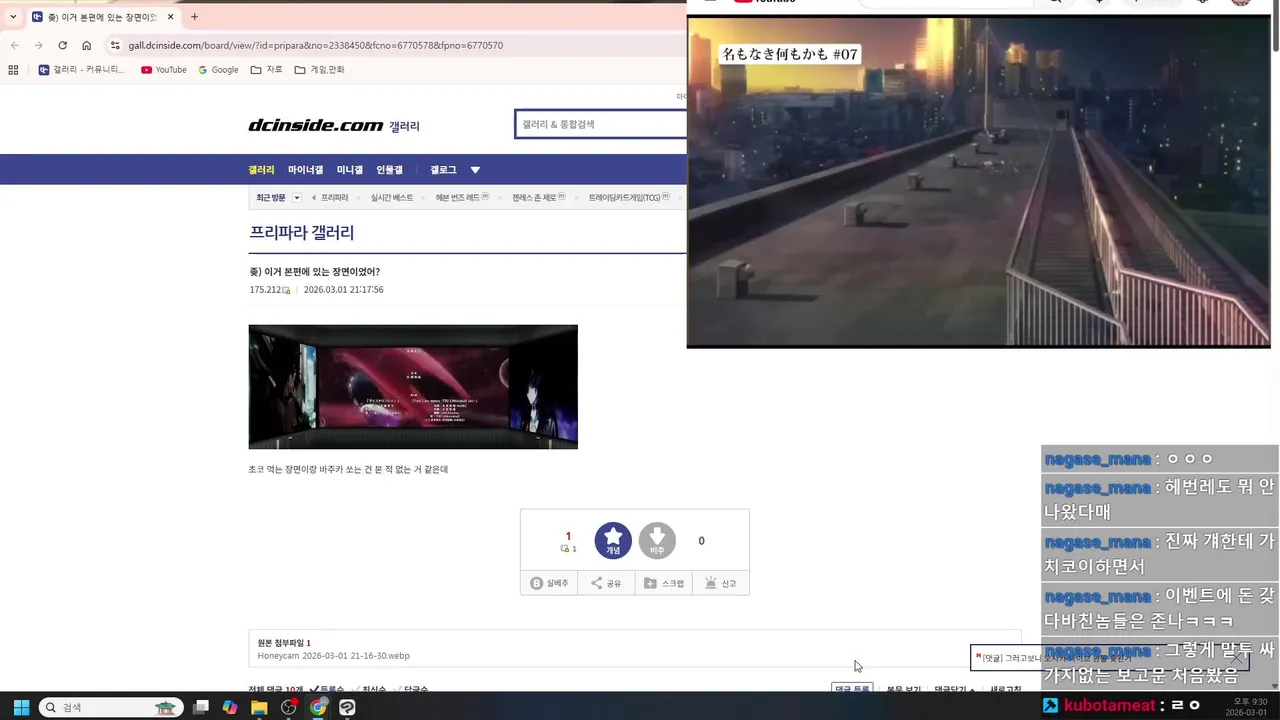The height and width of the screenshot is (720, 1280).
Task: Click the timestamp 2026.03.01 21:17:56
Action: coord(343,290)
